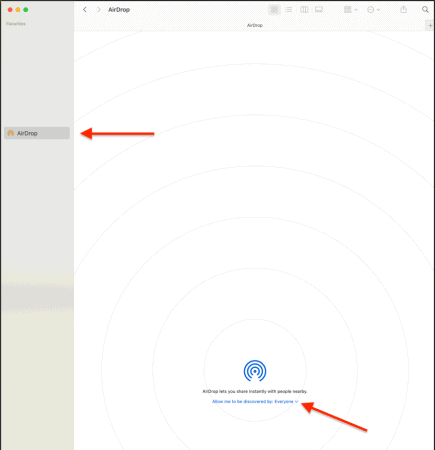Click the Favorites sidebar heading

(16, 24)
